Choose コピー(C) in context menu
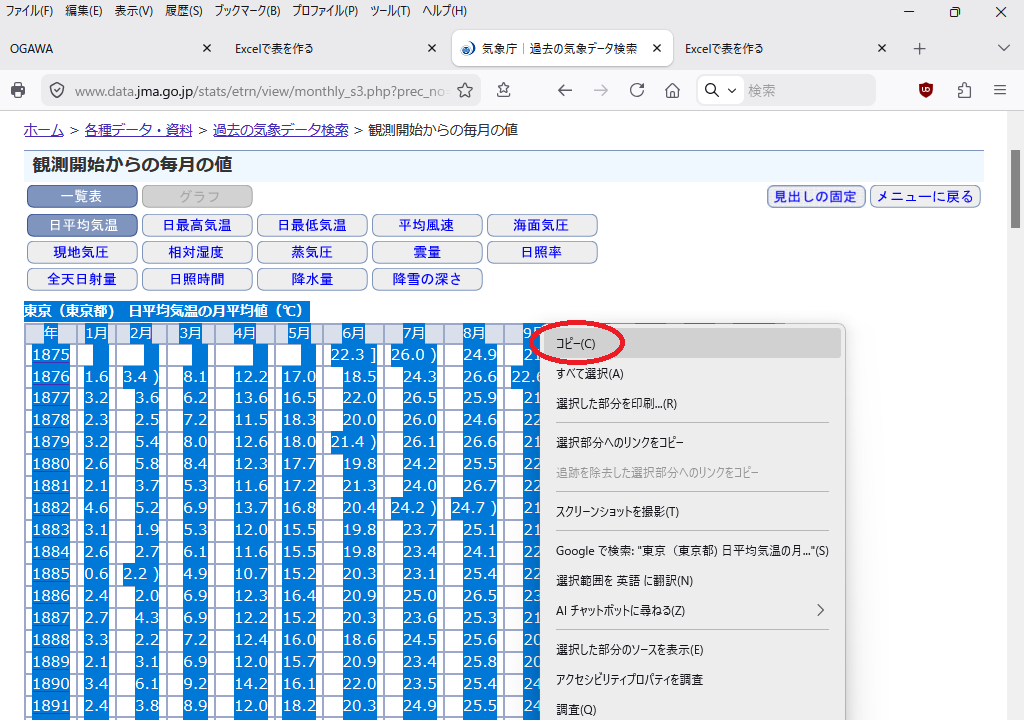Screen dimensions: 1024x720 (x=692, y=344)
